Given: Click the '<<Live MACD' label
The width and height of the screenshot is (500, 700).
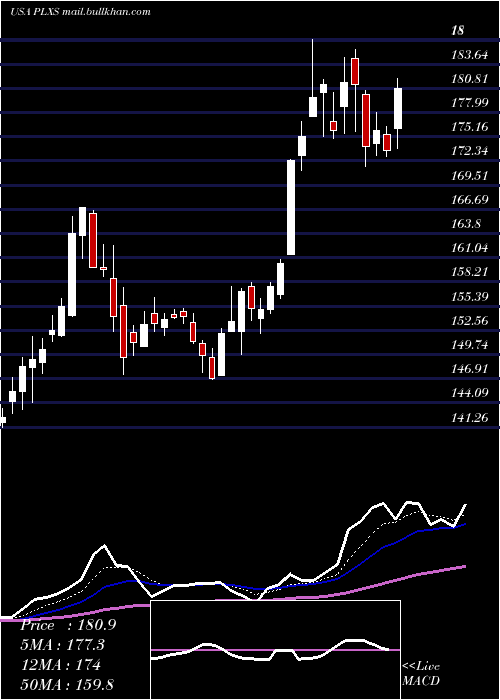Looking at the screenshot, I should 421,674.
